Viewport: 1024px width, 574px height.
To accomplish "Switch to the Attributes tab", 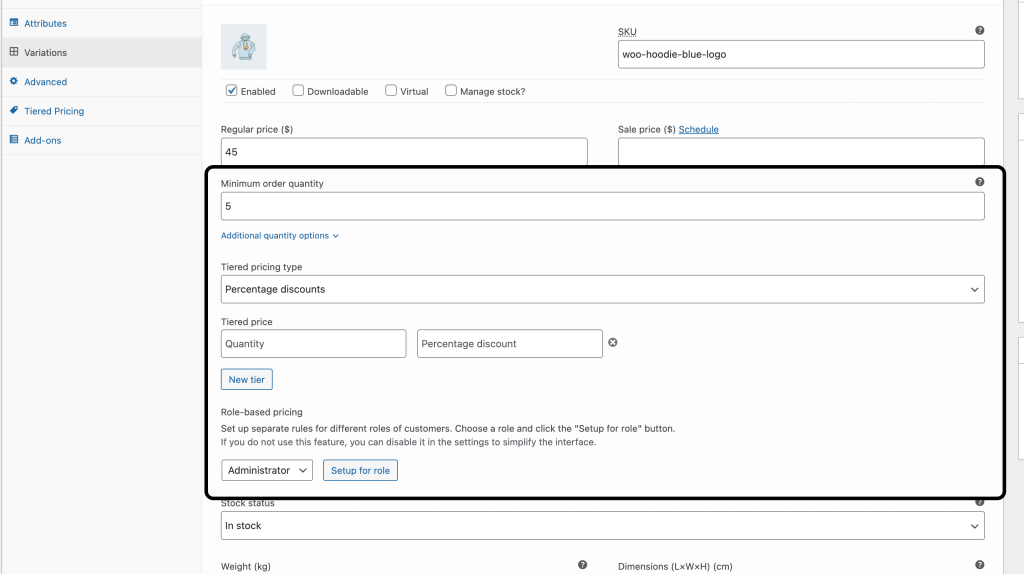I will click(45, 23).
